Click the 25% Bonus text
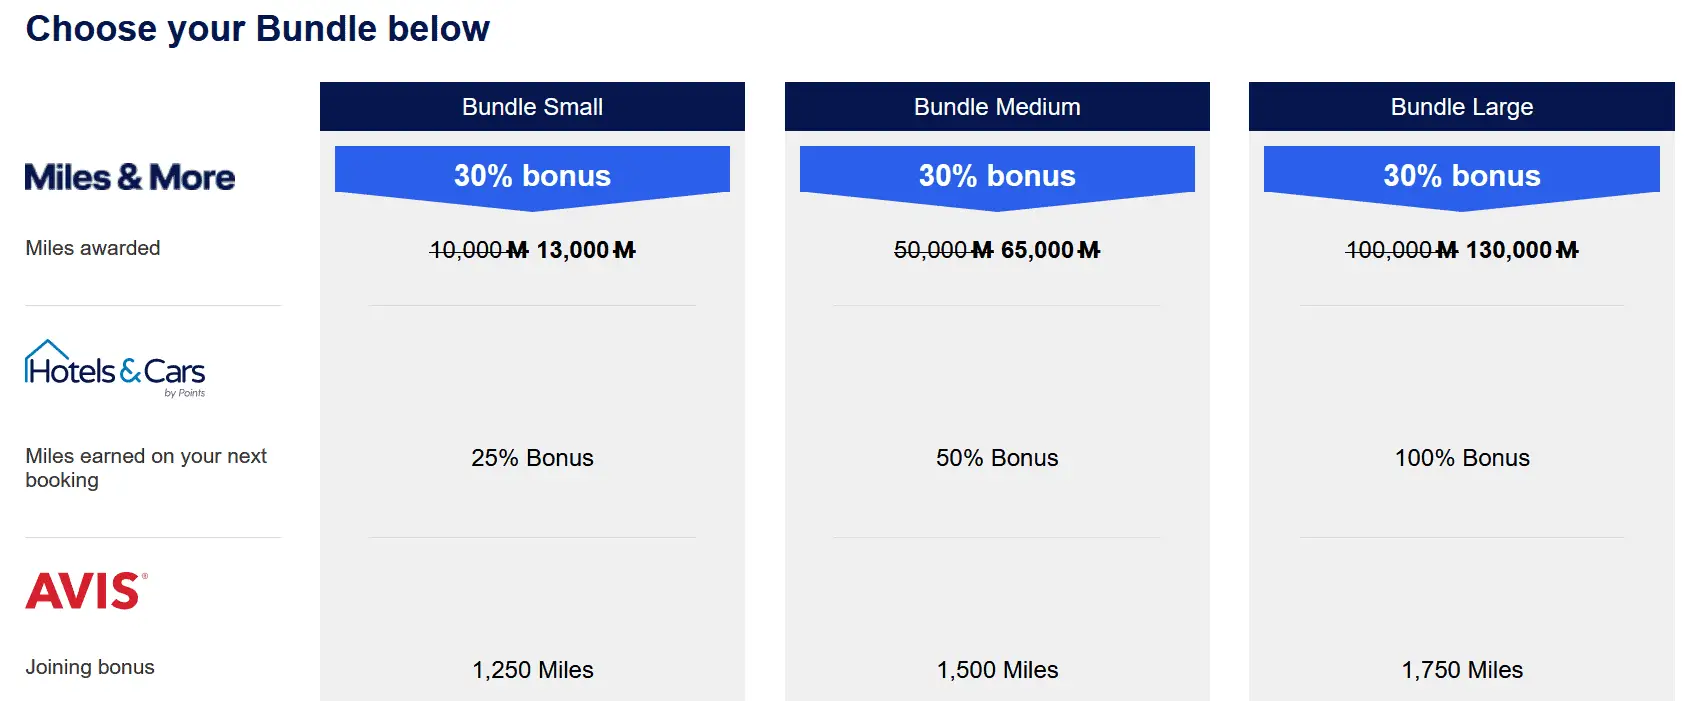 (532, 458)
